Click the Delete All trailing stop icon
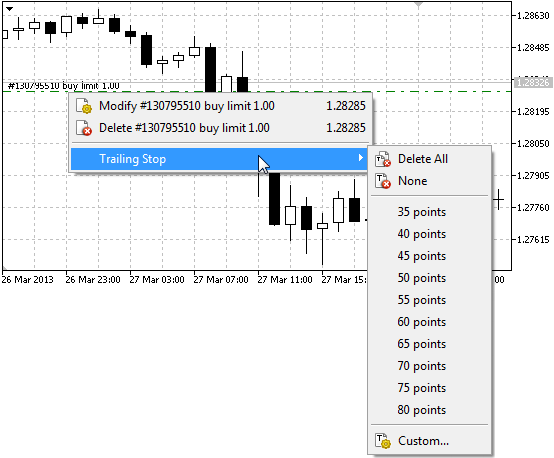This screenshot has height=458, width=554. [x=383, y=159]
